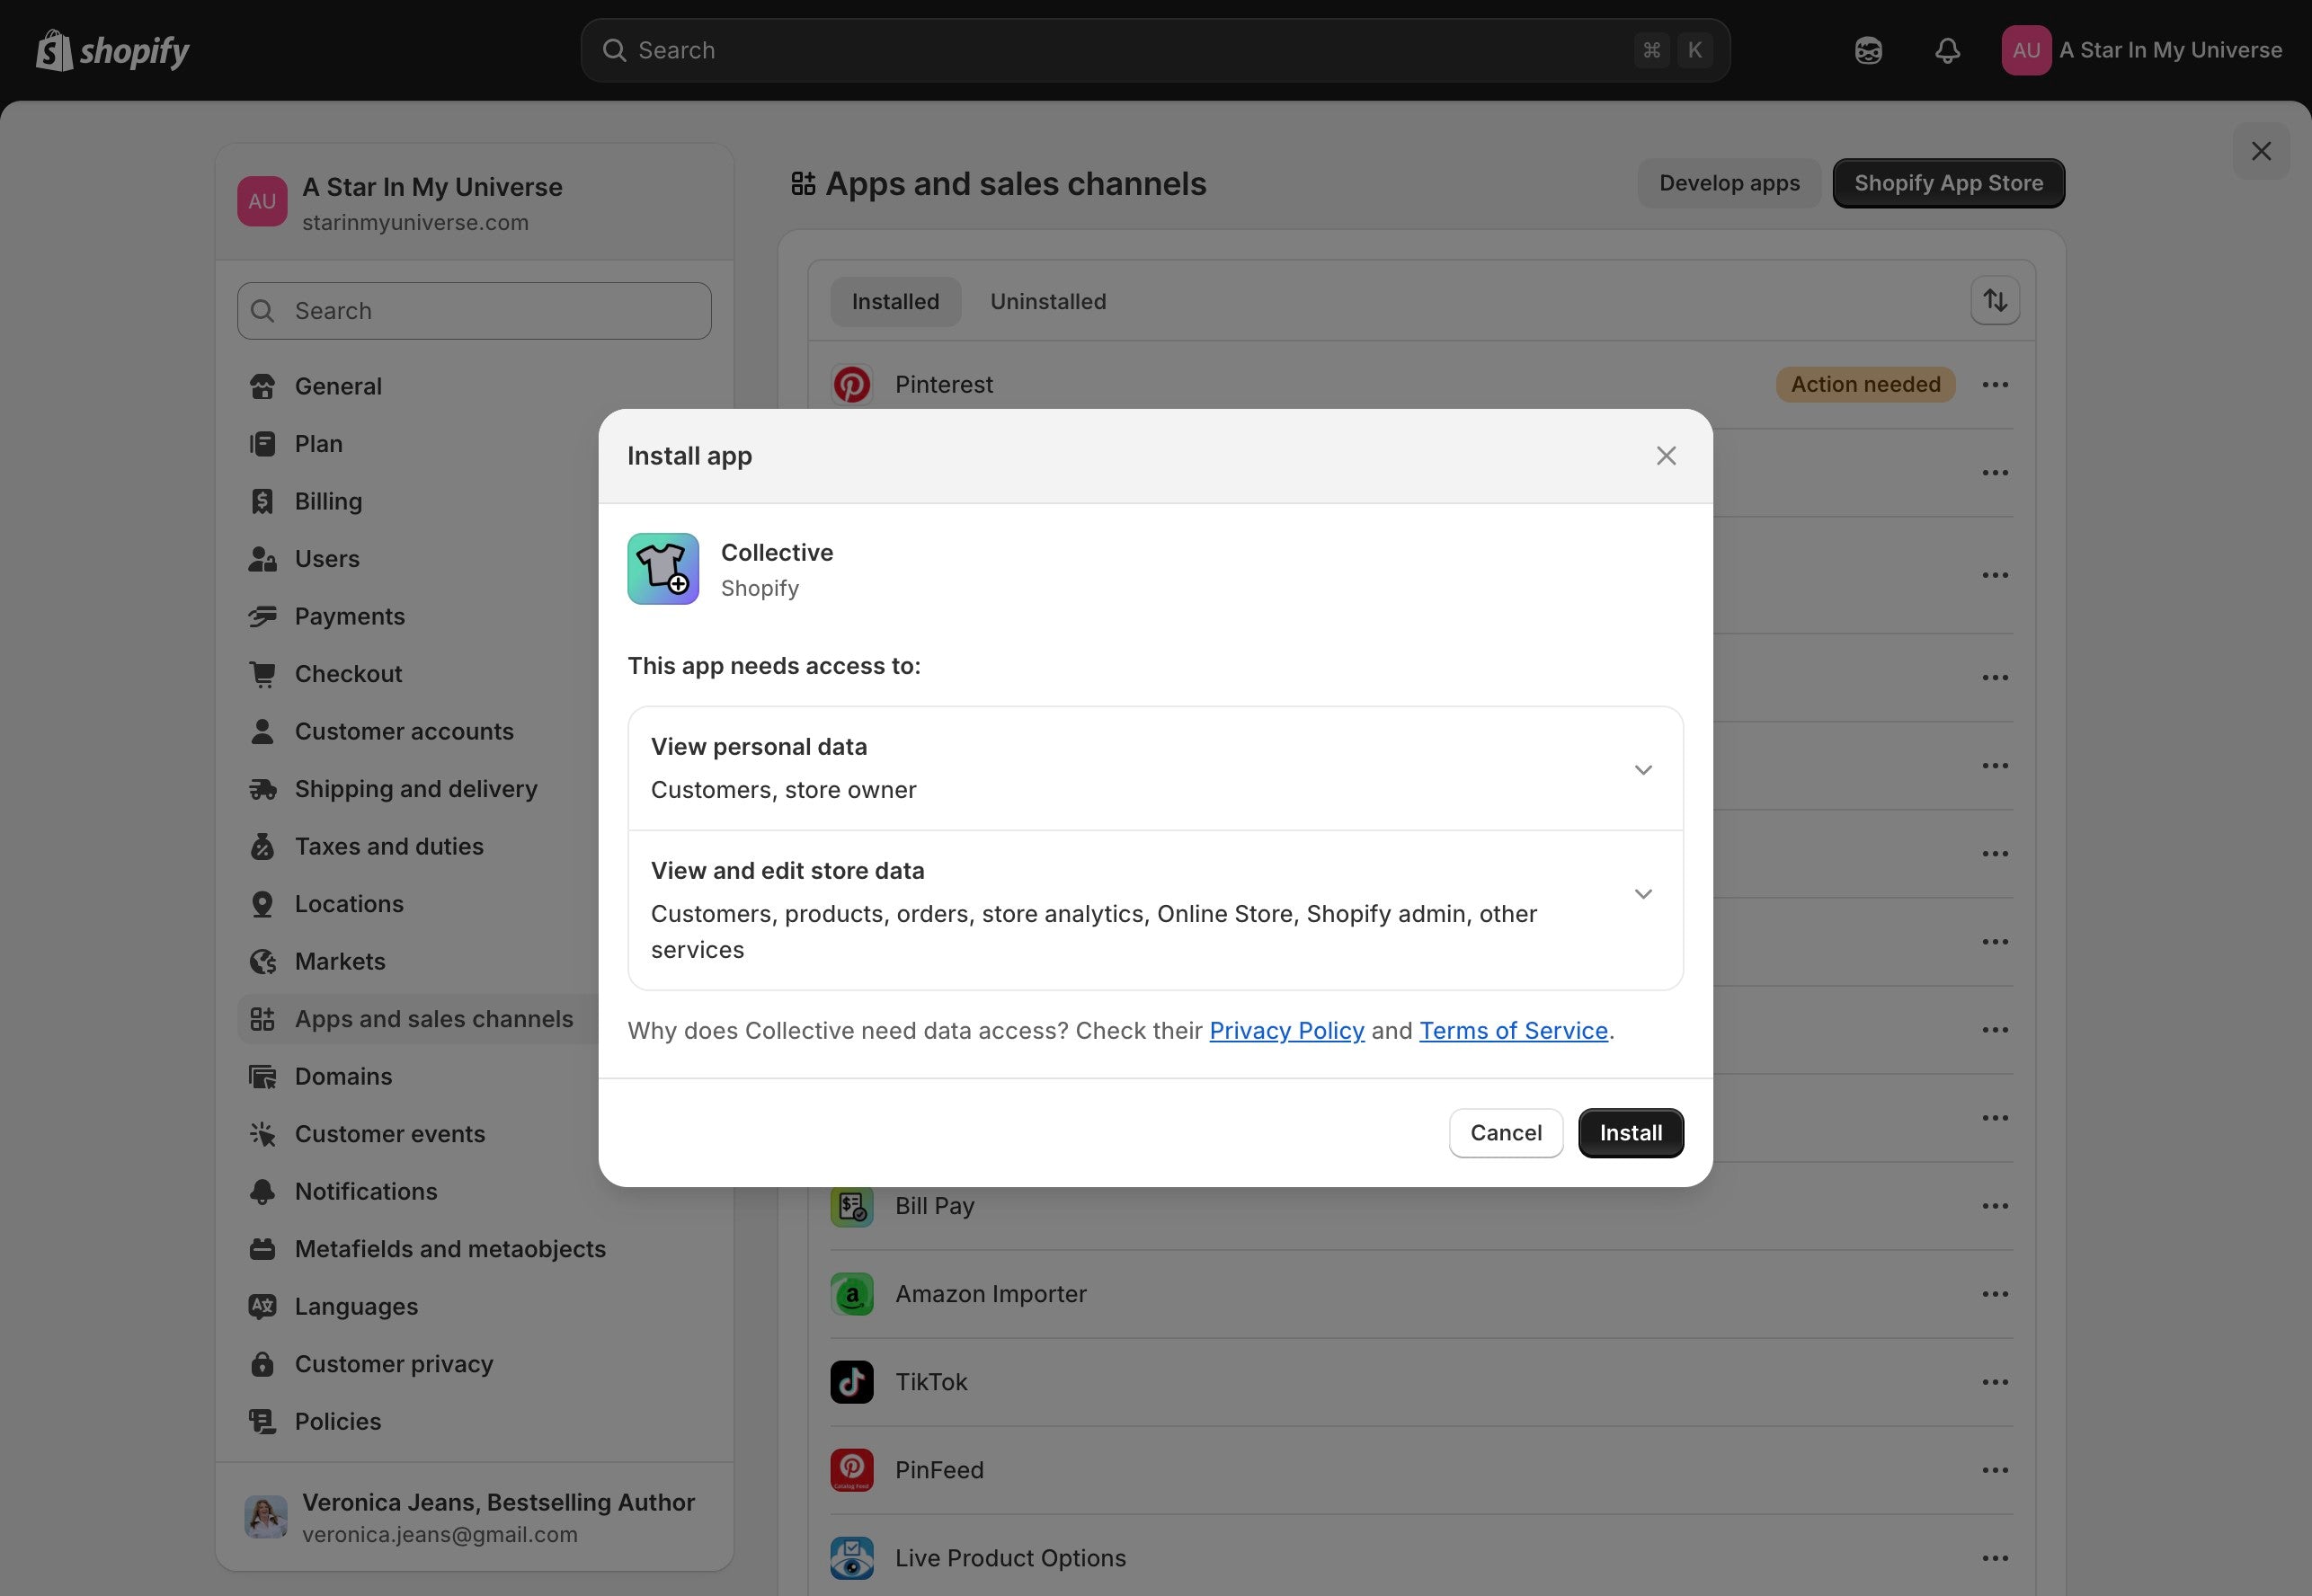2312x1596 pixels.
Task: Open Shopify Sidekick assistant icon
Action: click(1868, 50)
